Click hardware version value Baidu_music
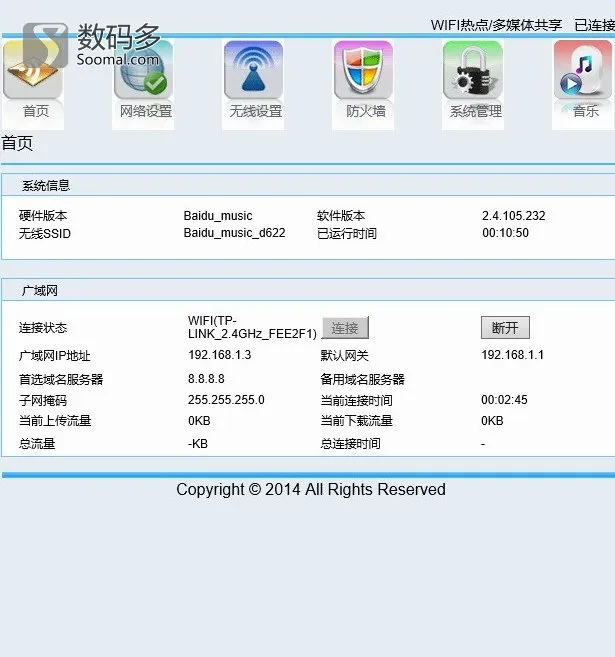 pyautogui.click(x=218, y=216)
